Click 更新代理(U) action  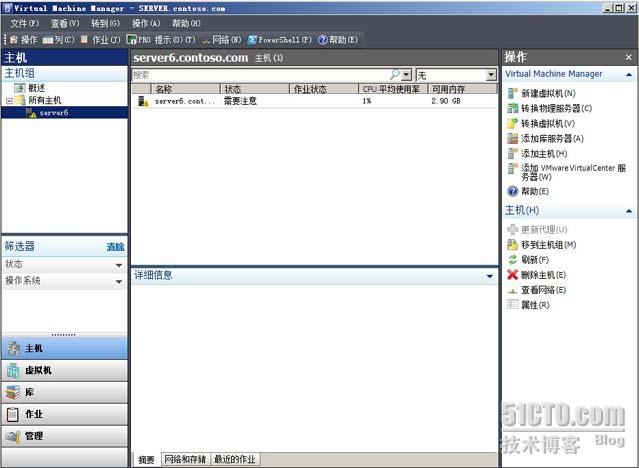pyautogui.click(x=544, y=230)
